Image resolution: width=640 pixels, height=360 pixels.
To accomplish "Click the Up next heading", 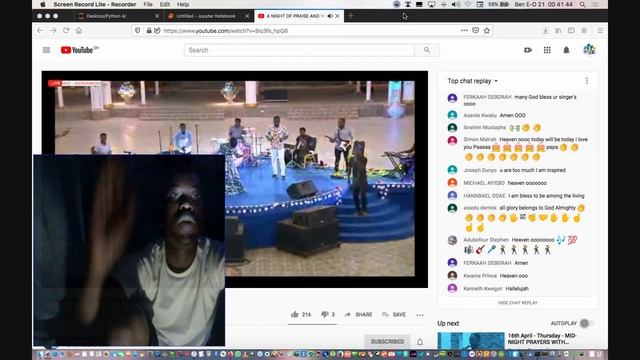I will (x=448, y=323).
